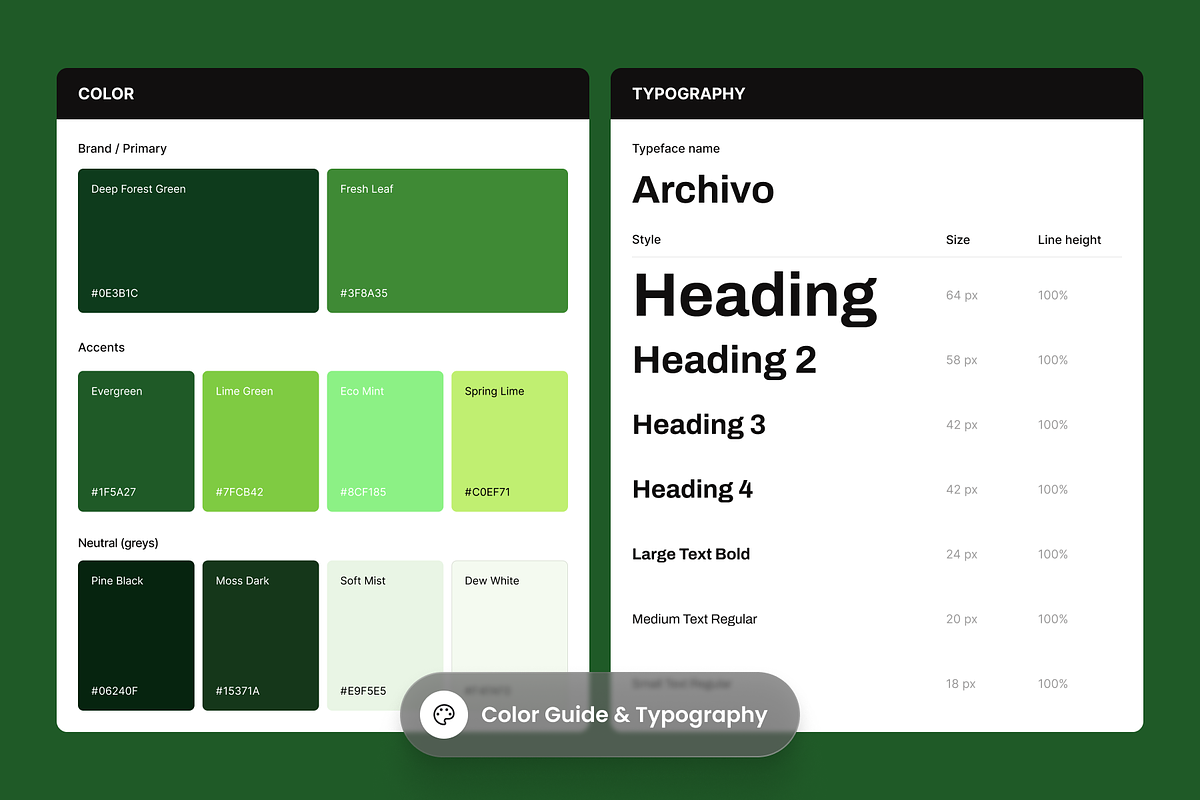Select the "Heading 3" style sample
1200x800 pixels.
[x=699, y=425]
